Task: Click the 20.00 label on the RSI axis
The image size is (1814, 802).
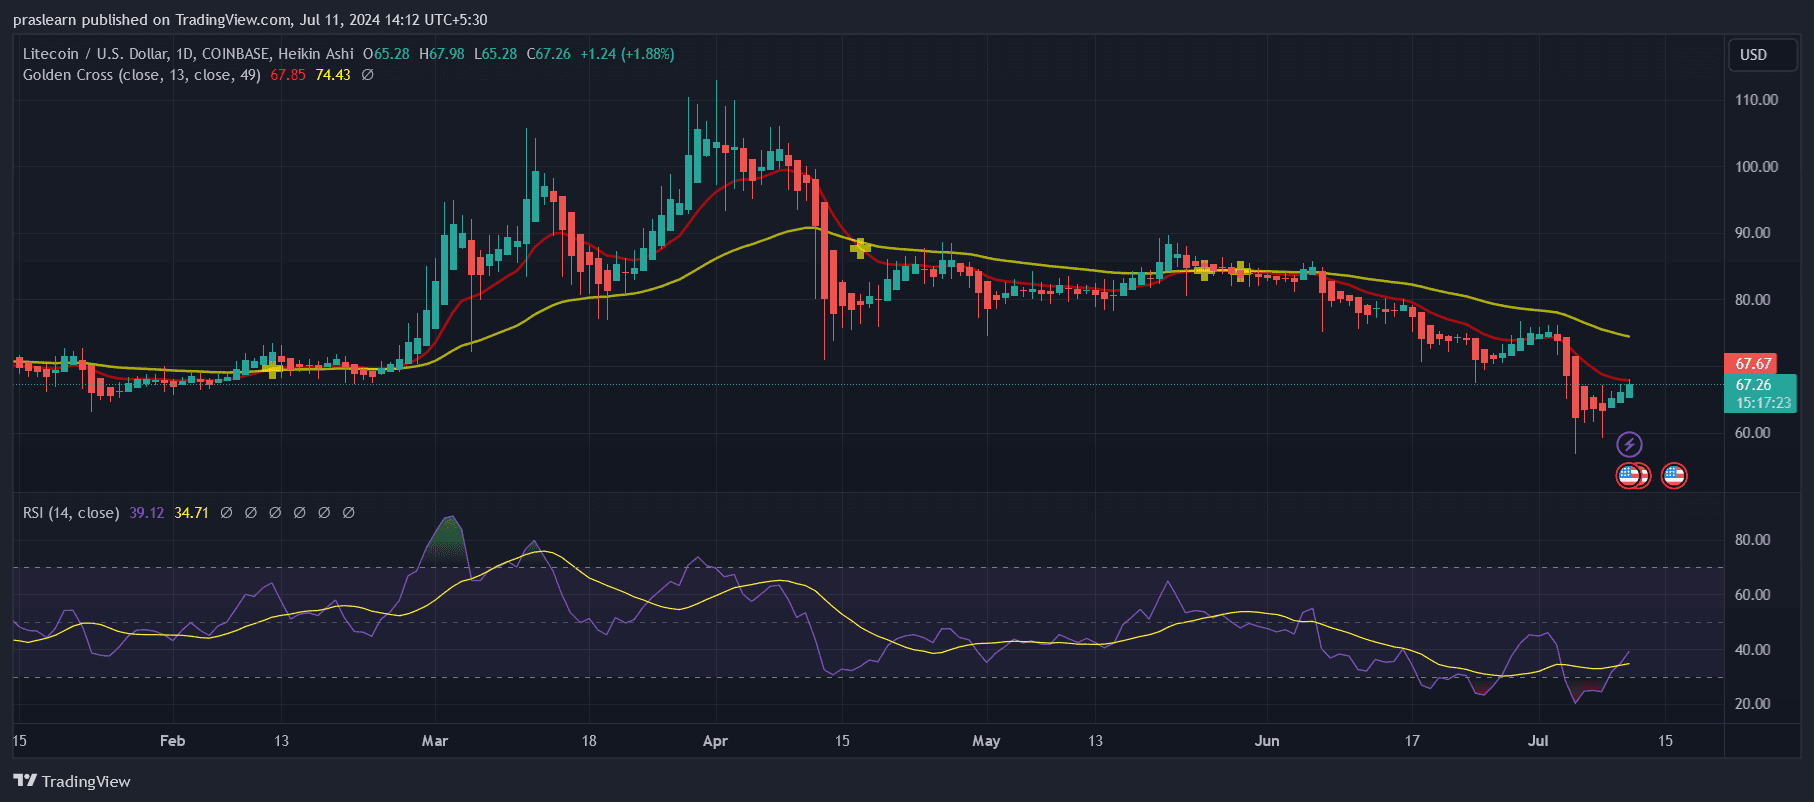Action: click(x=1753, y=704)
